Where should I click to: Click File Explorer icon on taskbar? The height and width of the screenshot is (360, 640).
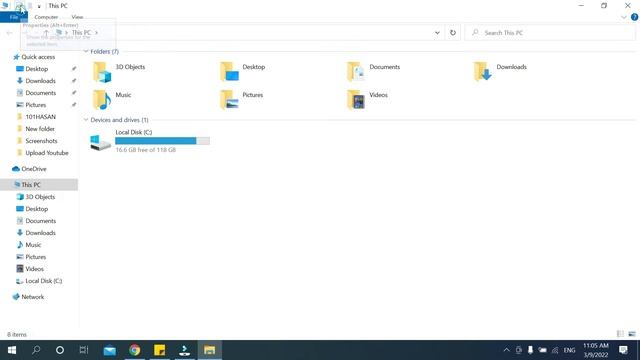(209, 350)
